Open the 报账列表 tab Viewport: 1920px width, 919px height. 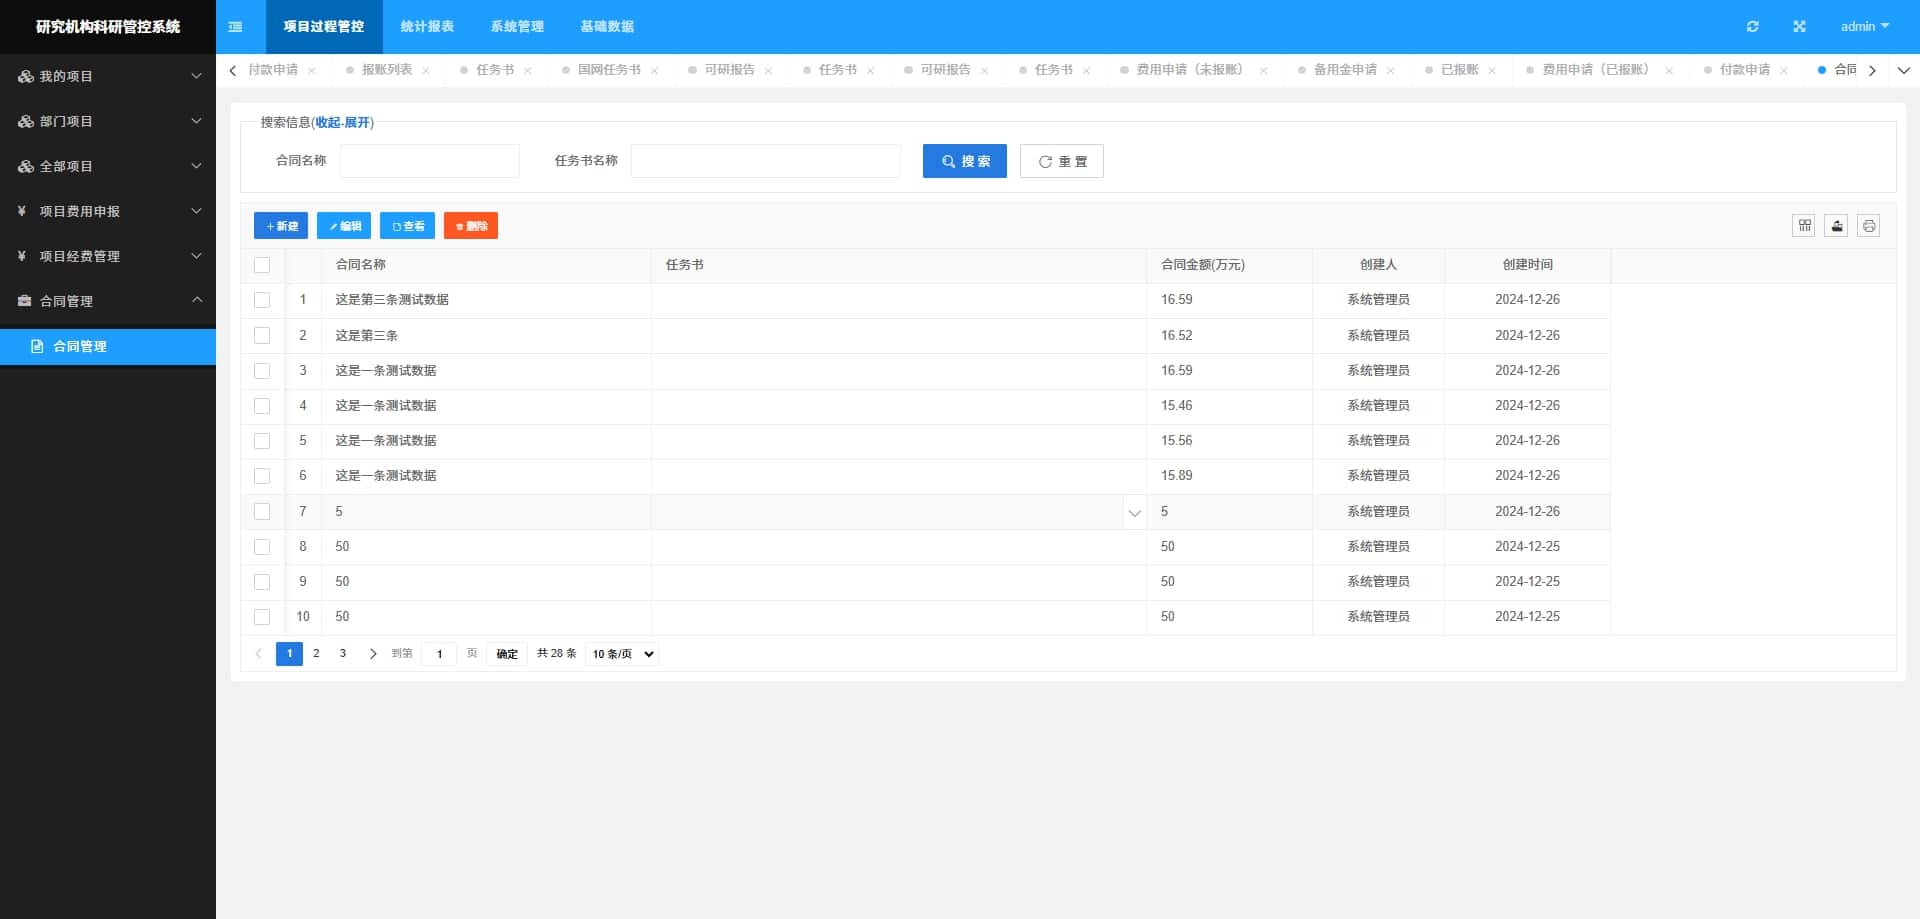pos(386,70)
